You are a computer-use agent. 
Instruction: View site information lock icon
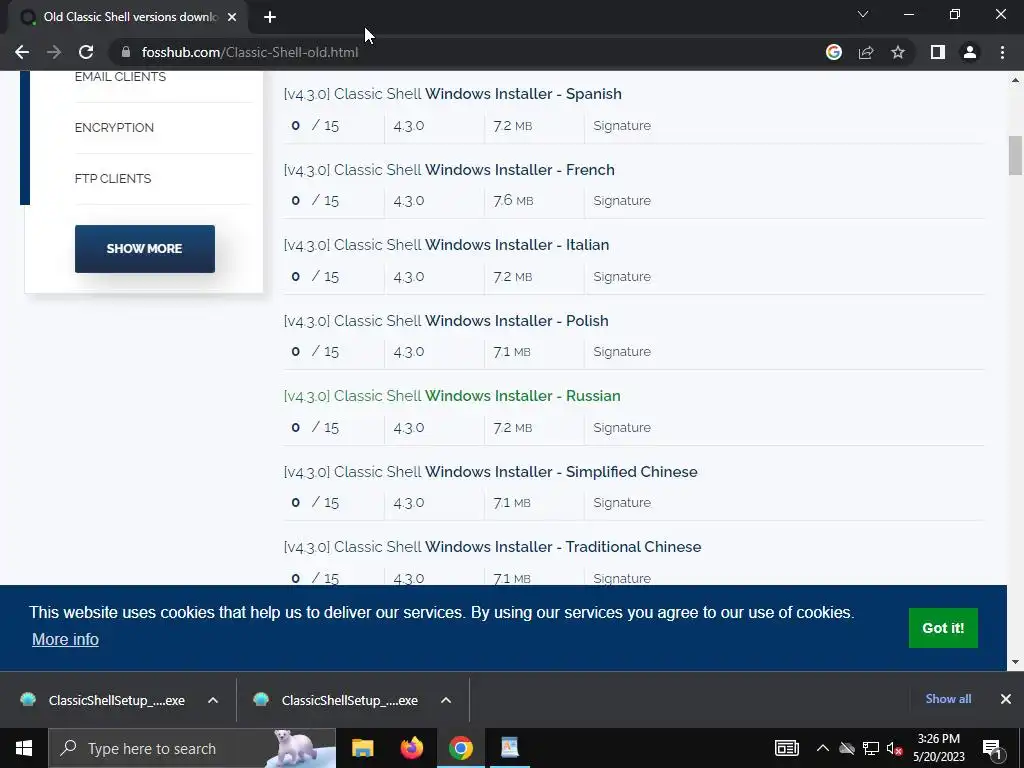point(126,52)
